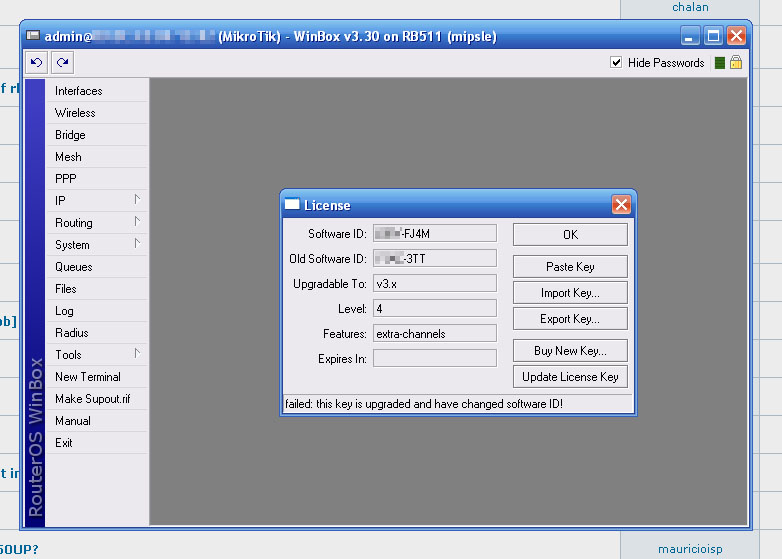Screen dimensions: 782x559
Task: Click the Export Key... button
Action: 570,319
